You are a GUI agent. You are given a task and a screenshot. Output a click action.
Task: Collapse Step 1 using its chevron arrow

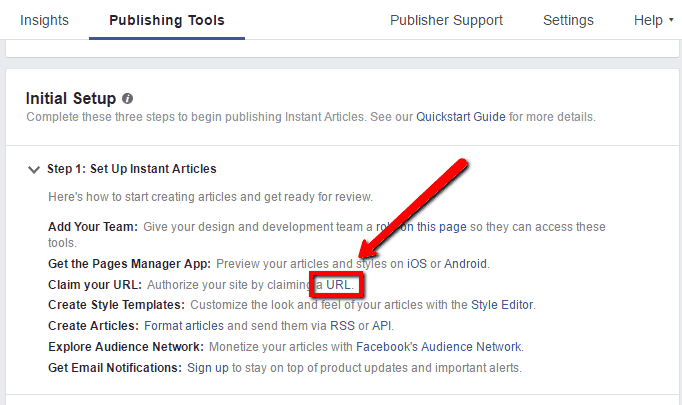point(34,169)
